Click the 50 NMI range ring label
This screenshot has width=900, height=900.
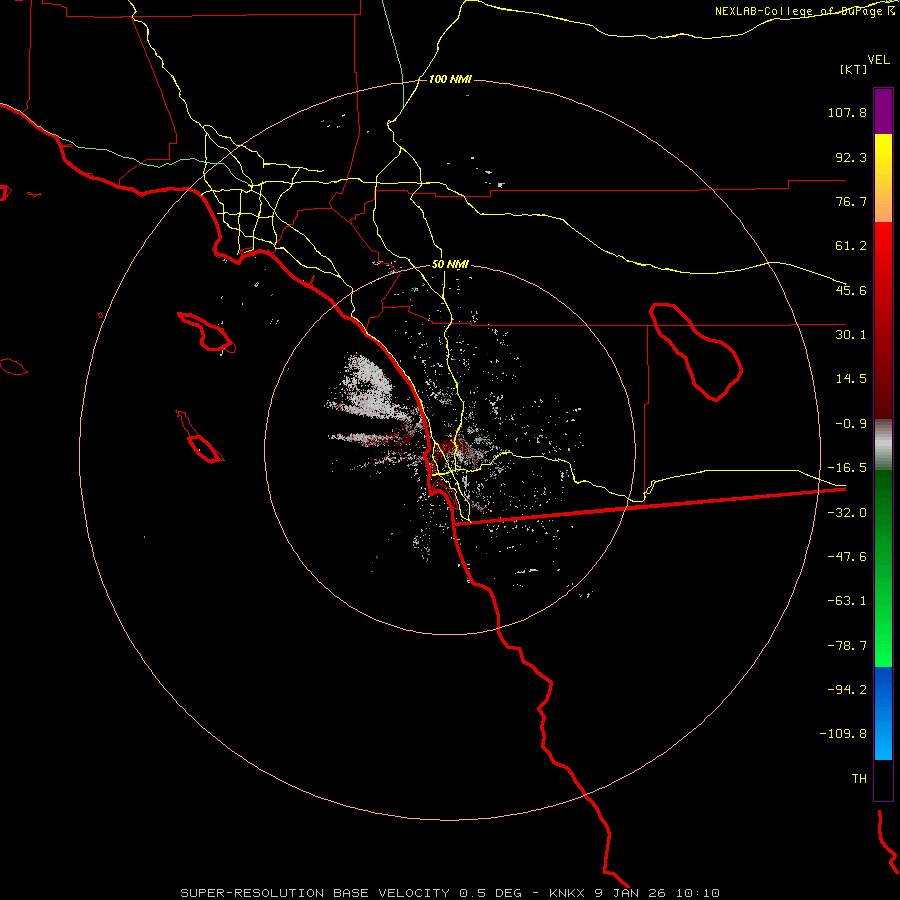coord(450,265)
